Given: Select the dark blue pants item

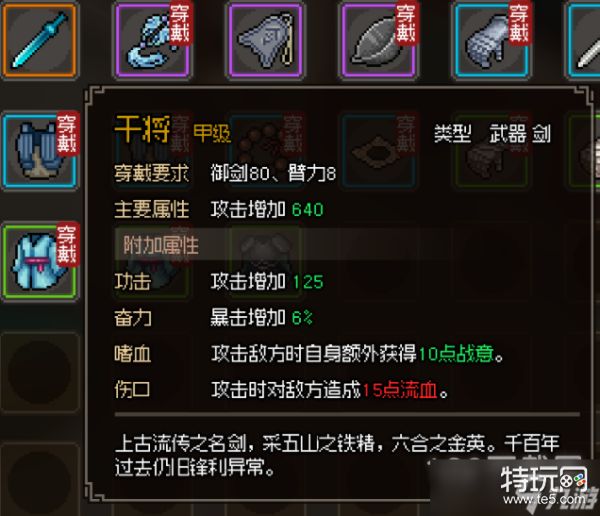Looking at the screenshot, I should [x=39, y=152].
